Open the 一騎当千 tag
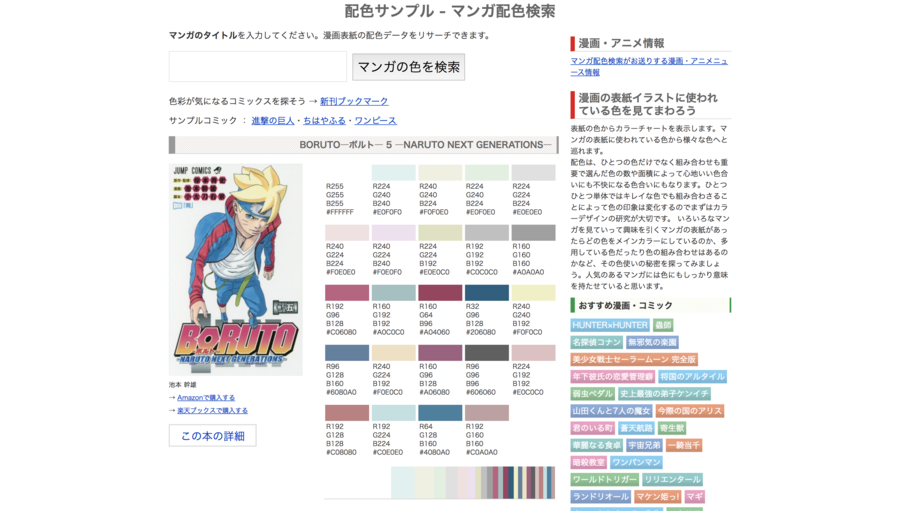Viewport: 900px width, 511px height. (684, 446)
